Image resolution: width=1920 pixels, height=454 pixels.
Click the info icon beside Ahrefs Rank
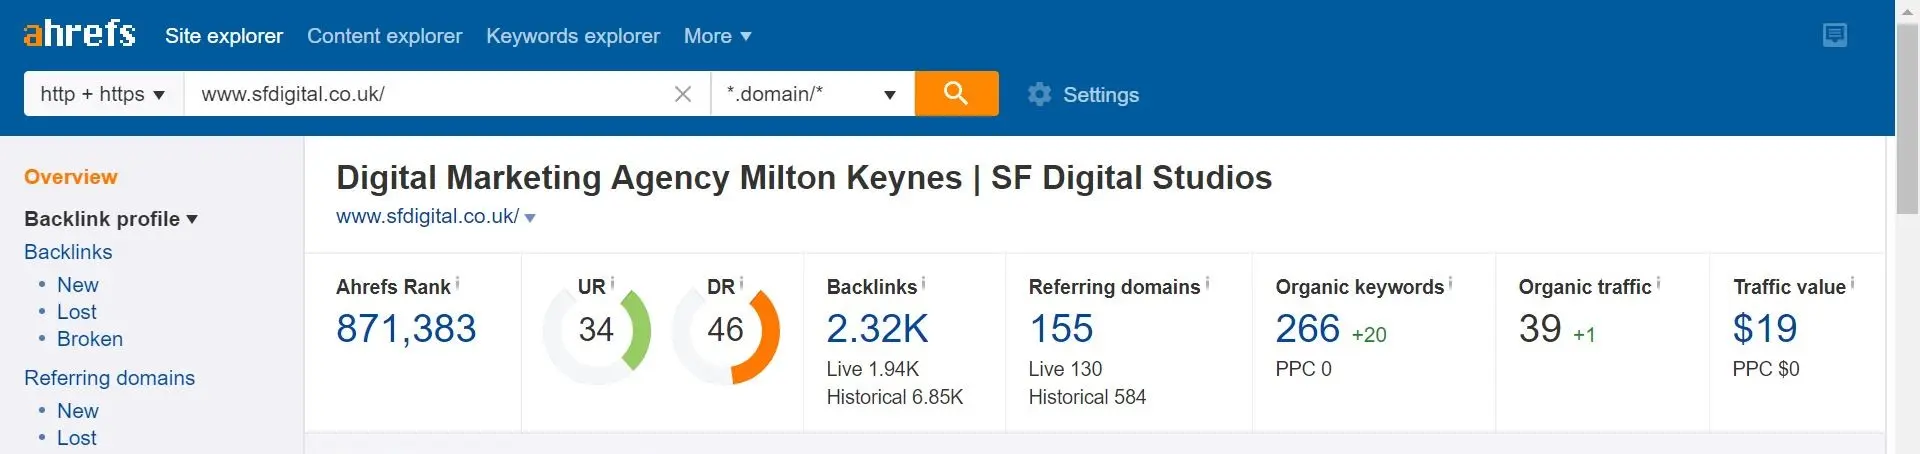(x=458, y=284)
